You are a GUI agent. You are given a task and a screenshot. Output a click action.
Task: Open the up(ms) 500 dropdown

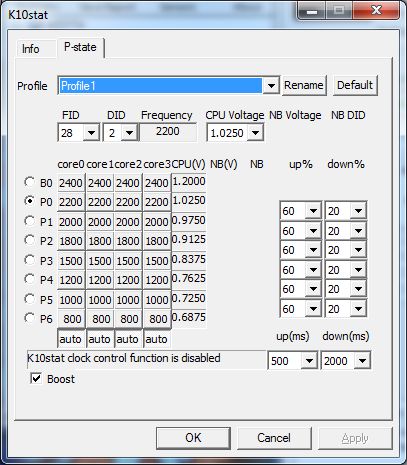(x=309, y=361)
